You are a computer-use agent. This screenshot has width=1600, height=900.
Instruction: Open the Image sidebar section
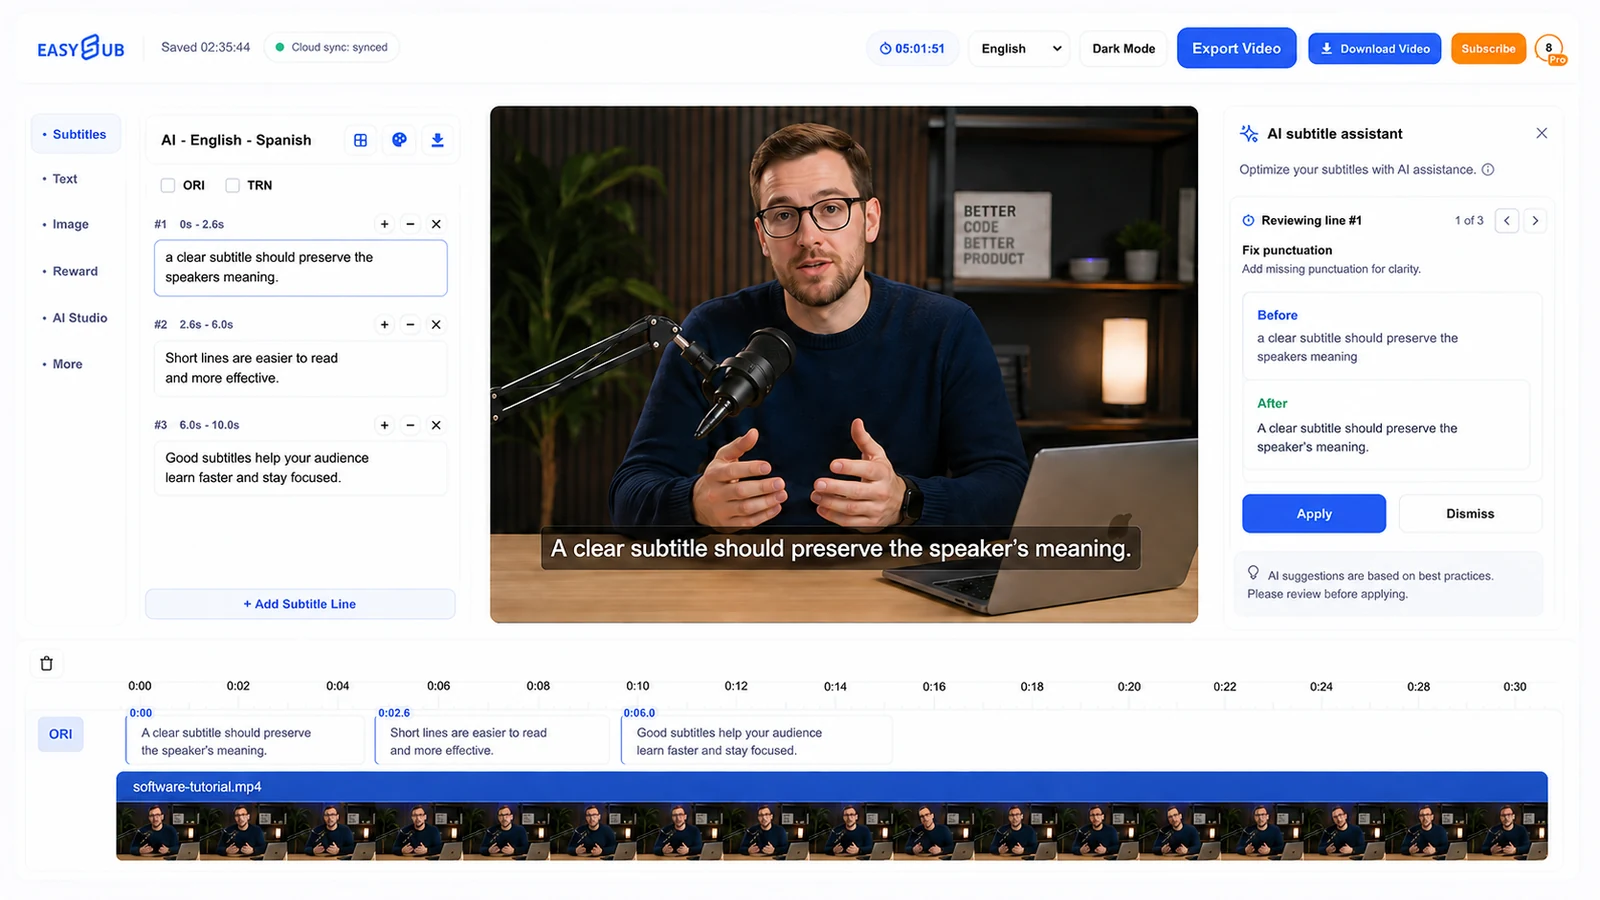pos(70,224)
